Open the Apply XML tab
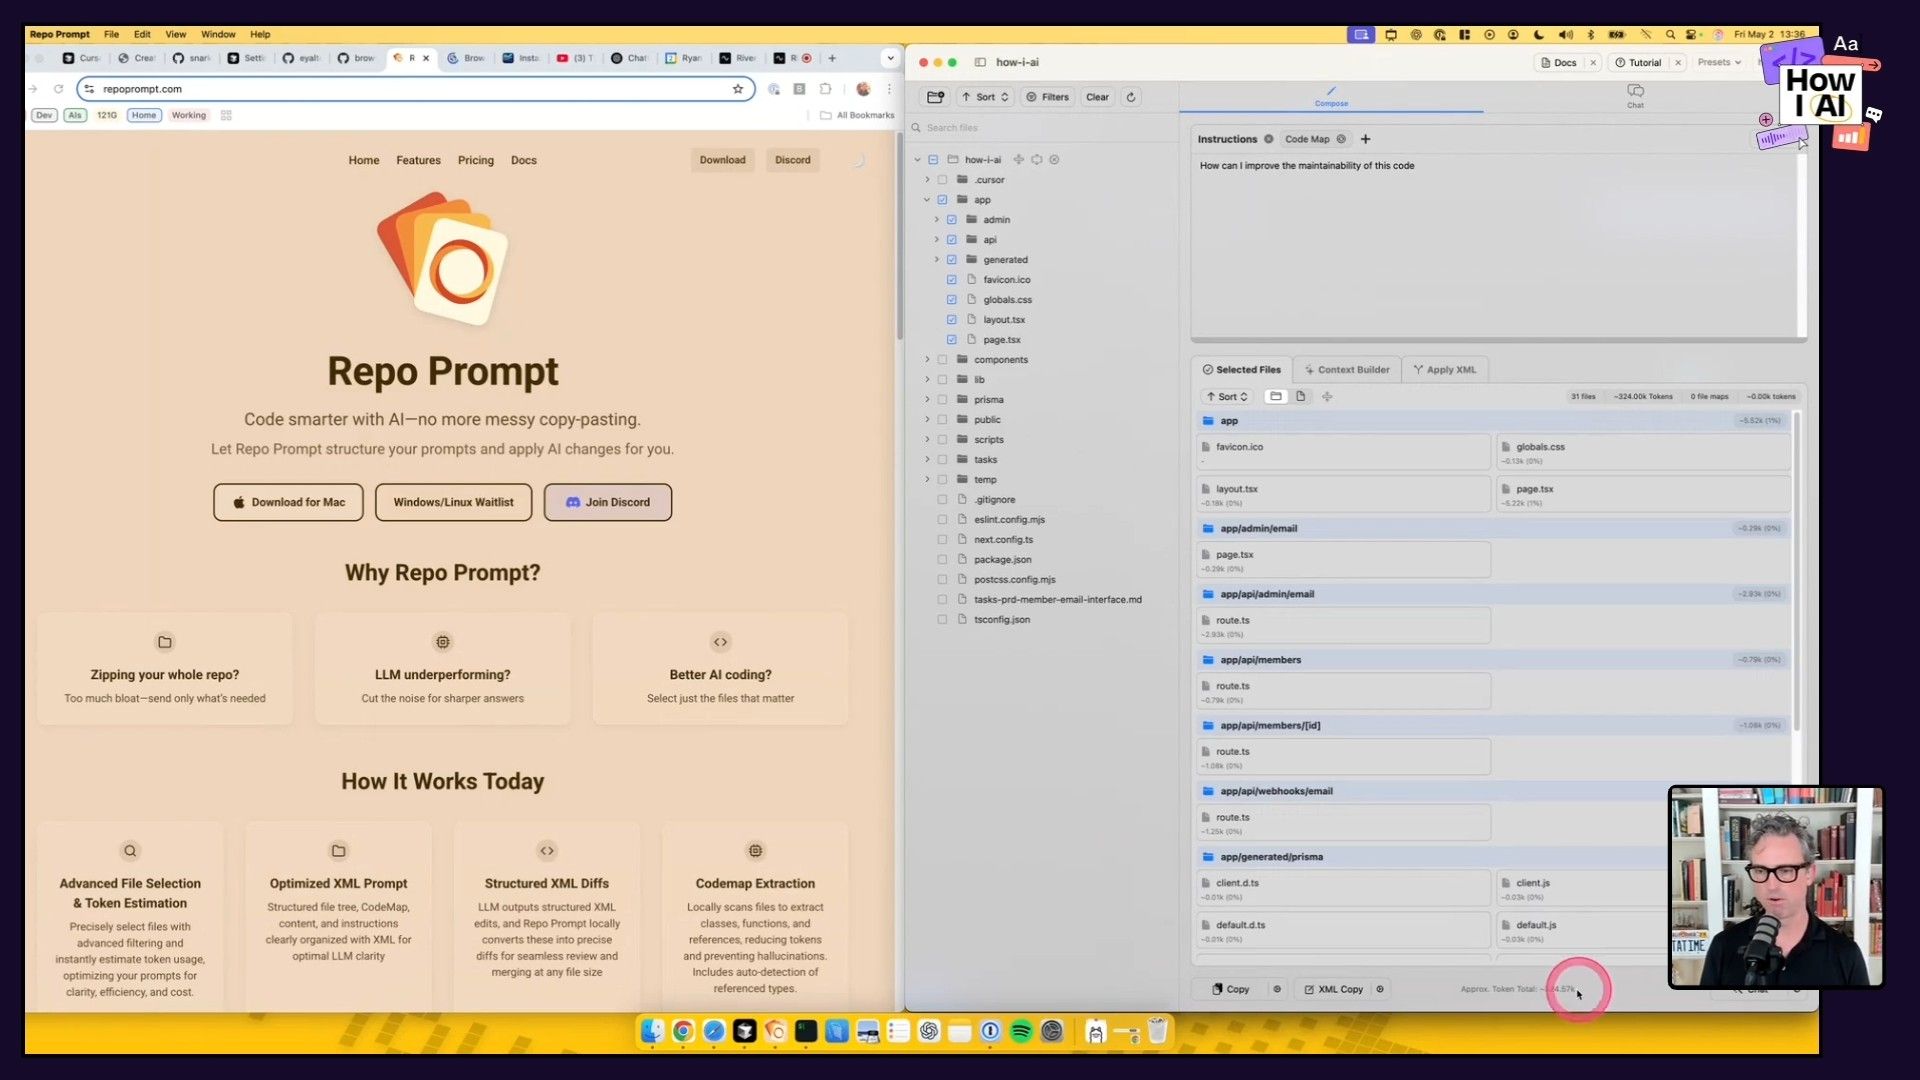The width and height of the screenshot is (1920, 1080). click(1444, 370)
